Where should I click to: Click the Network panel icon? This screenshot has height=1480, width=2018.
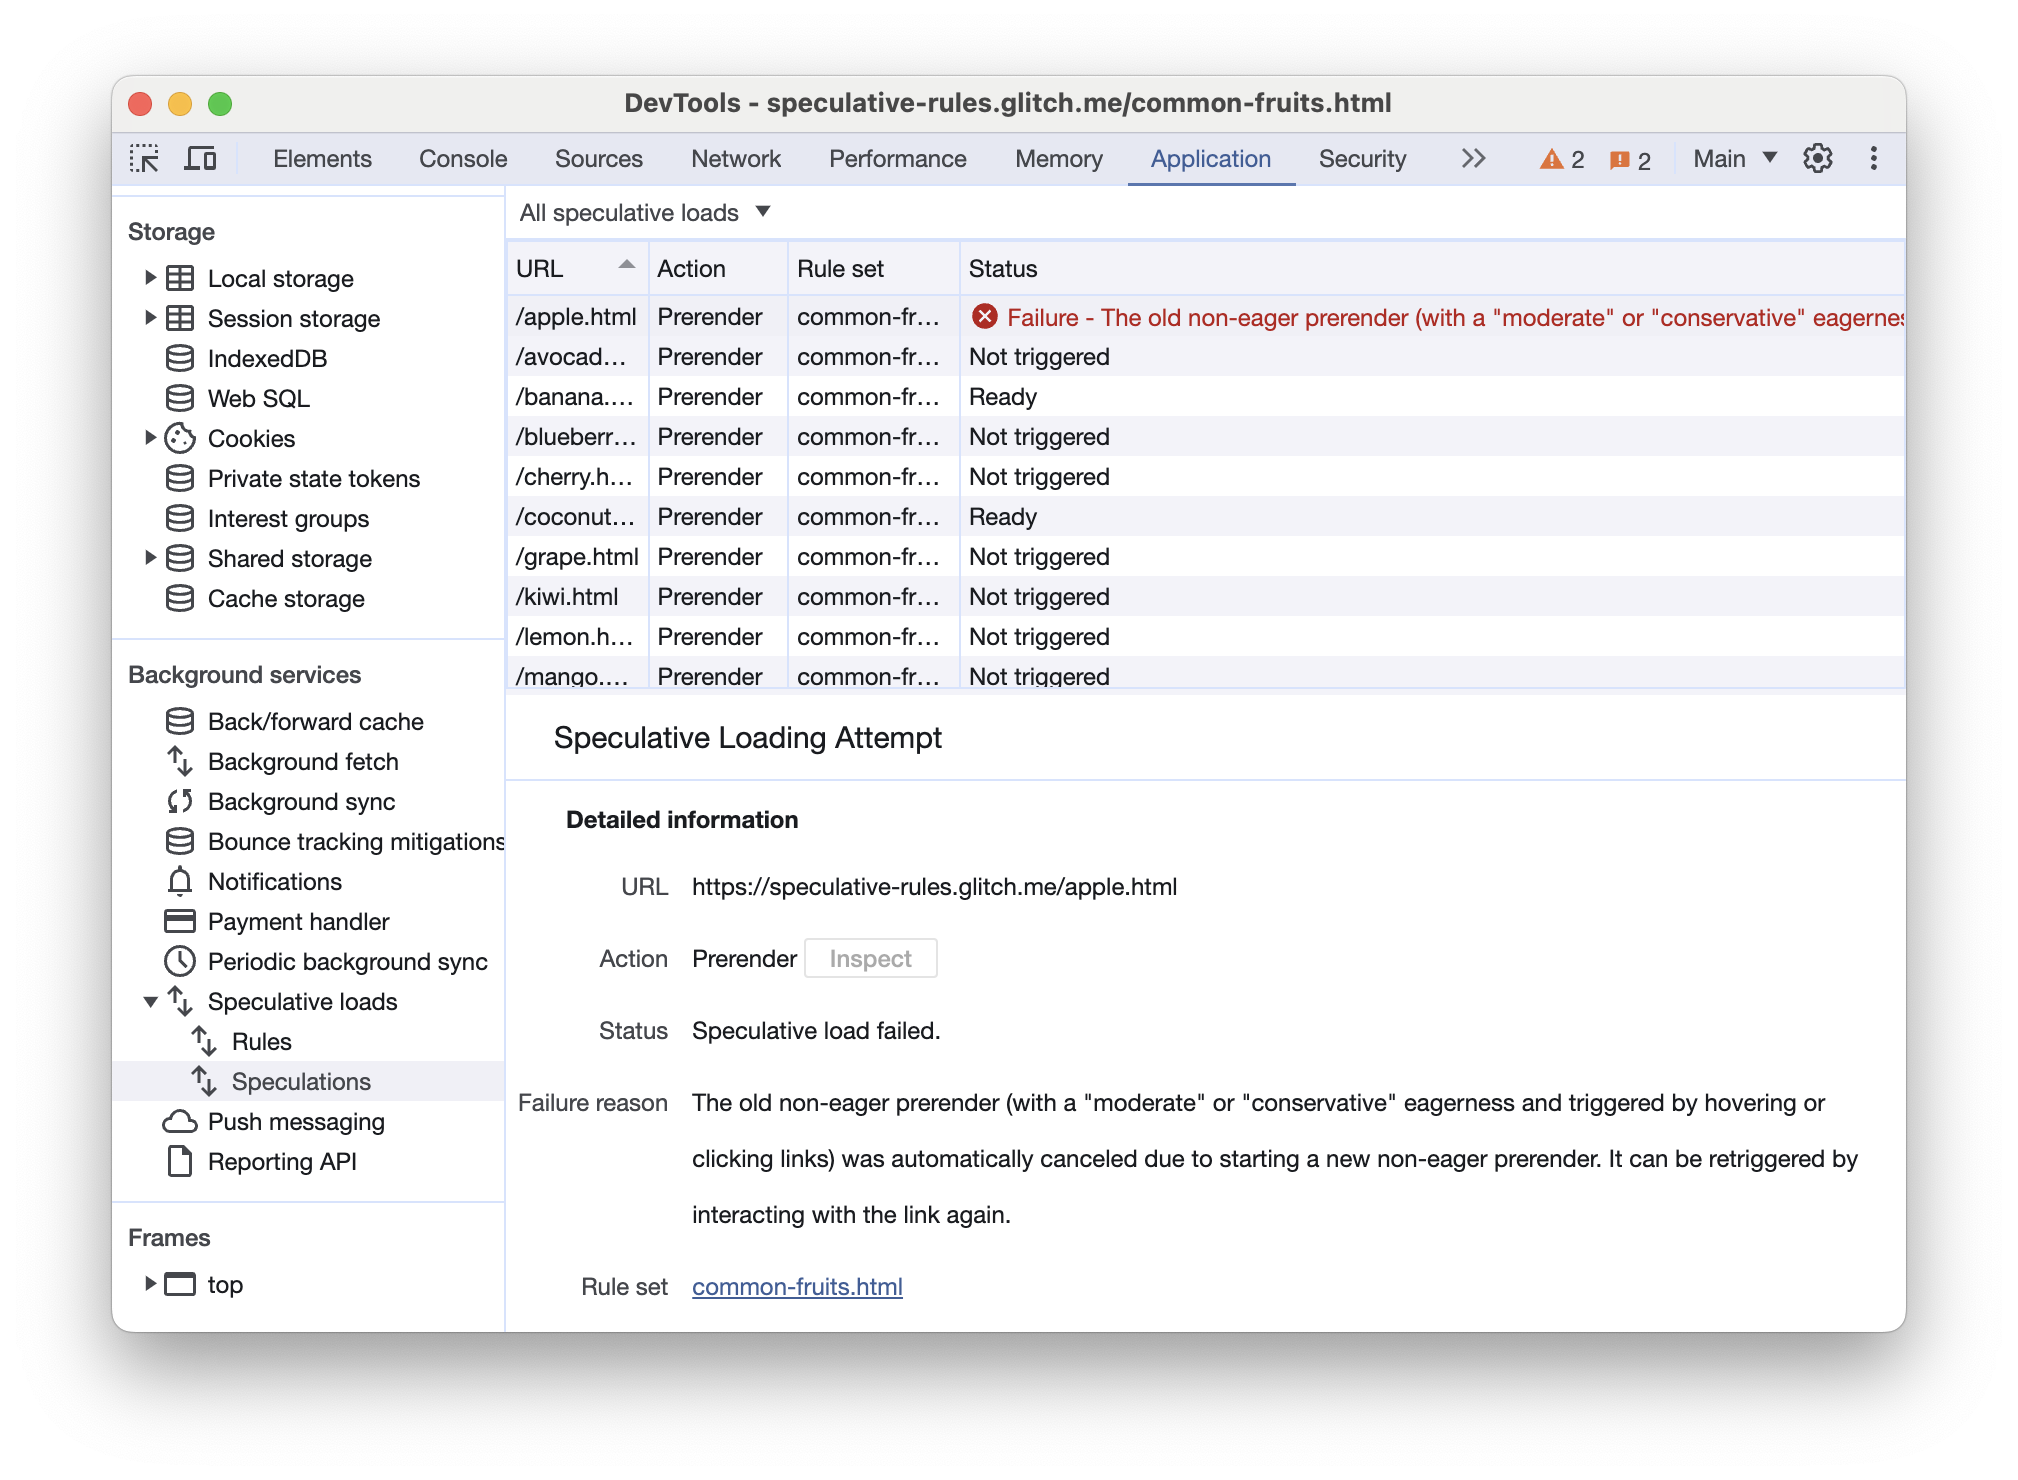[x=736, y=157]
